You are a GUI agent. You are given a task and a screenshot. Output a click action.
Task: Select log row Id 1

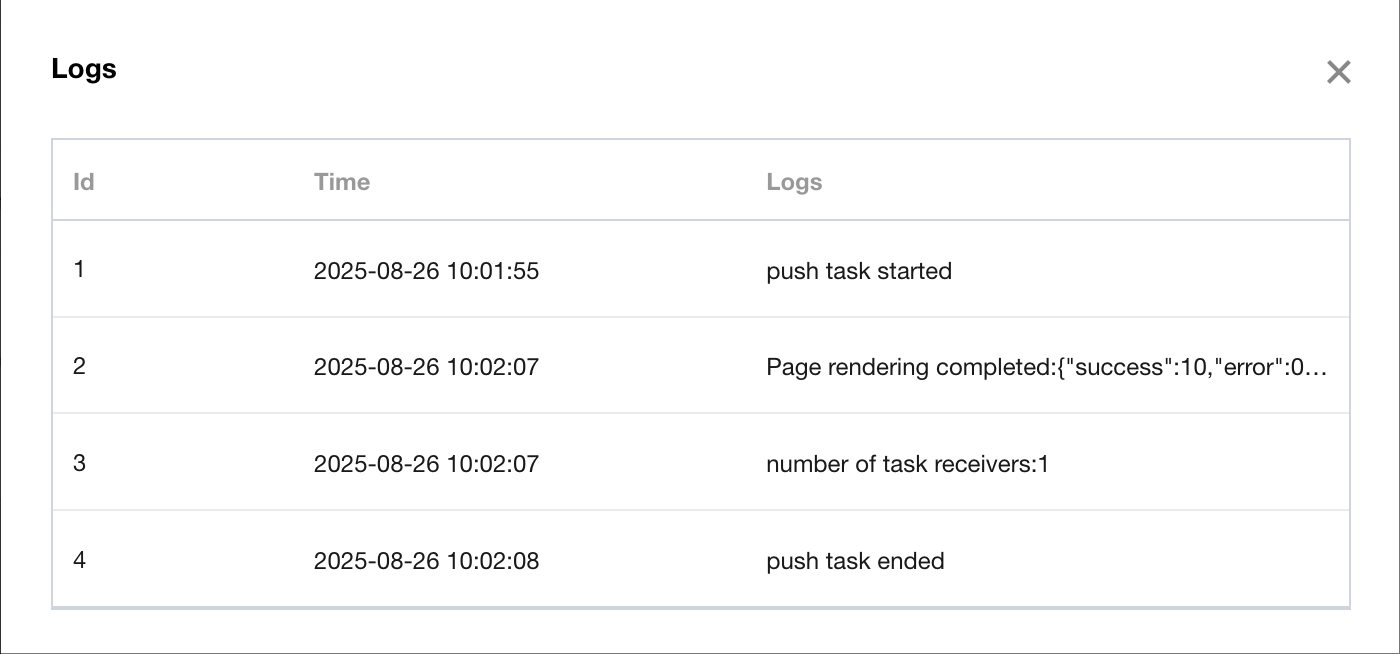pos(79,270)
